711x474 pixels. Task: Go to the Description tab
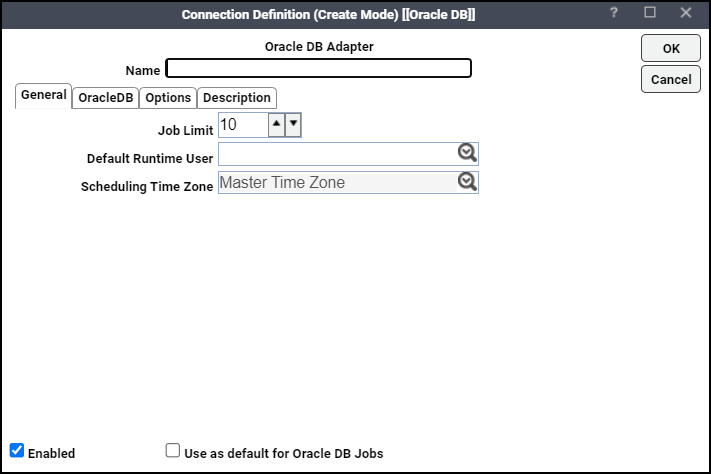[x=237, y=98]
